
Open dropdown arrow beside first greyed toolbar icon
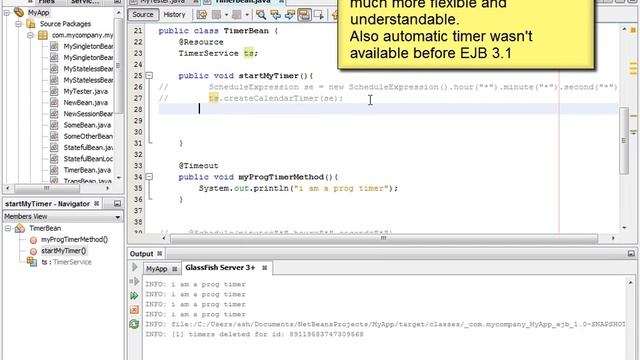[x=227, y=15]
